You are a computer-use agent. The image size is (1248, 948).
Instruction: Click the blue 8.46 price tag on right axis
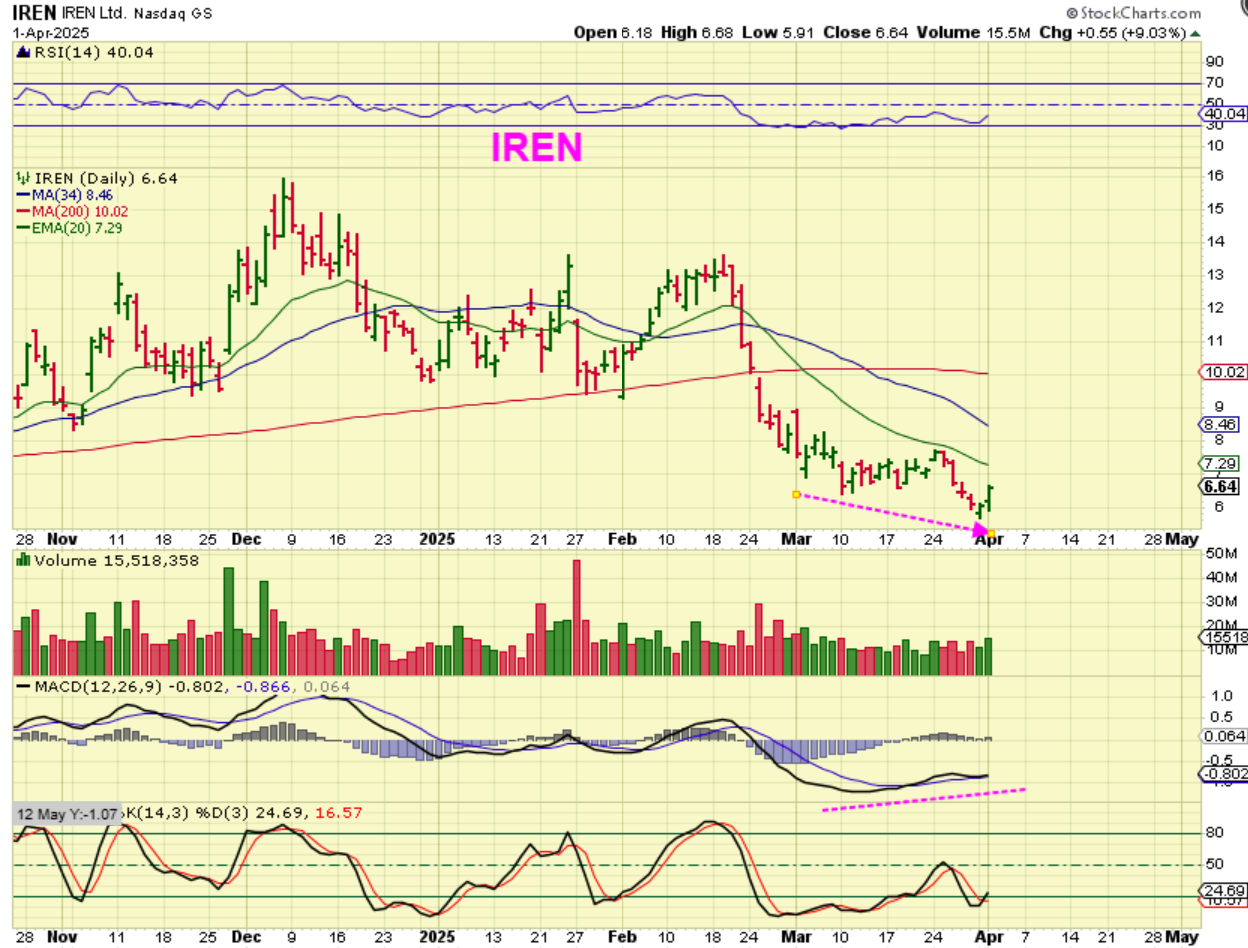(x=1221, y=424)
